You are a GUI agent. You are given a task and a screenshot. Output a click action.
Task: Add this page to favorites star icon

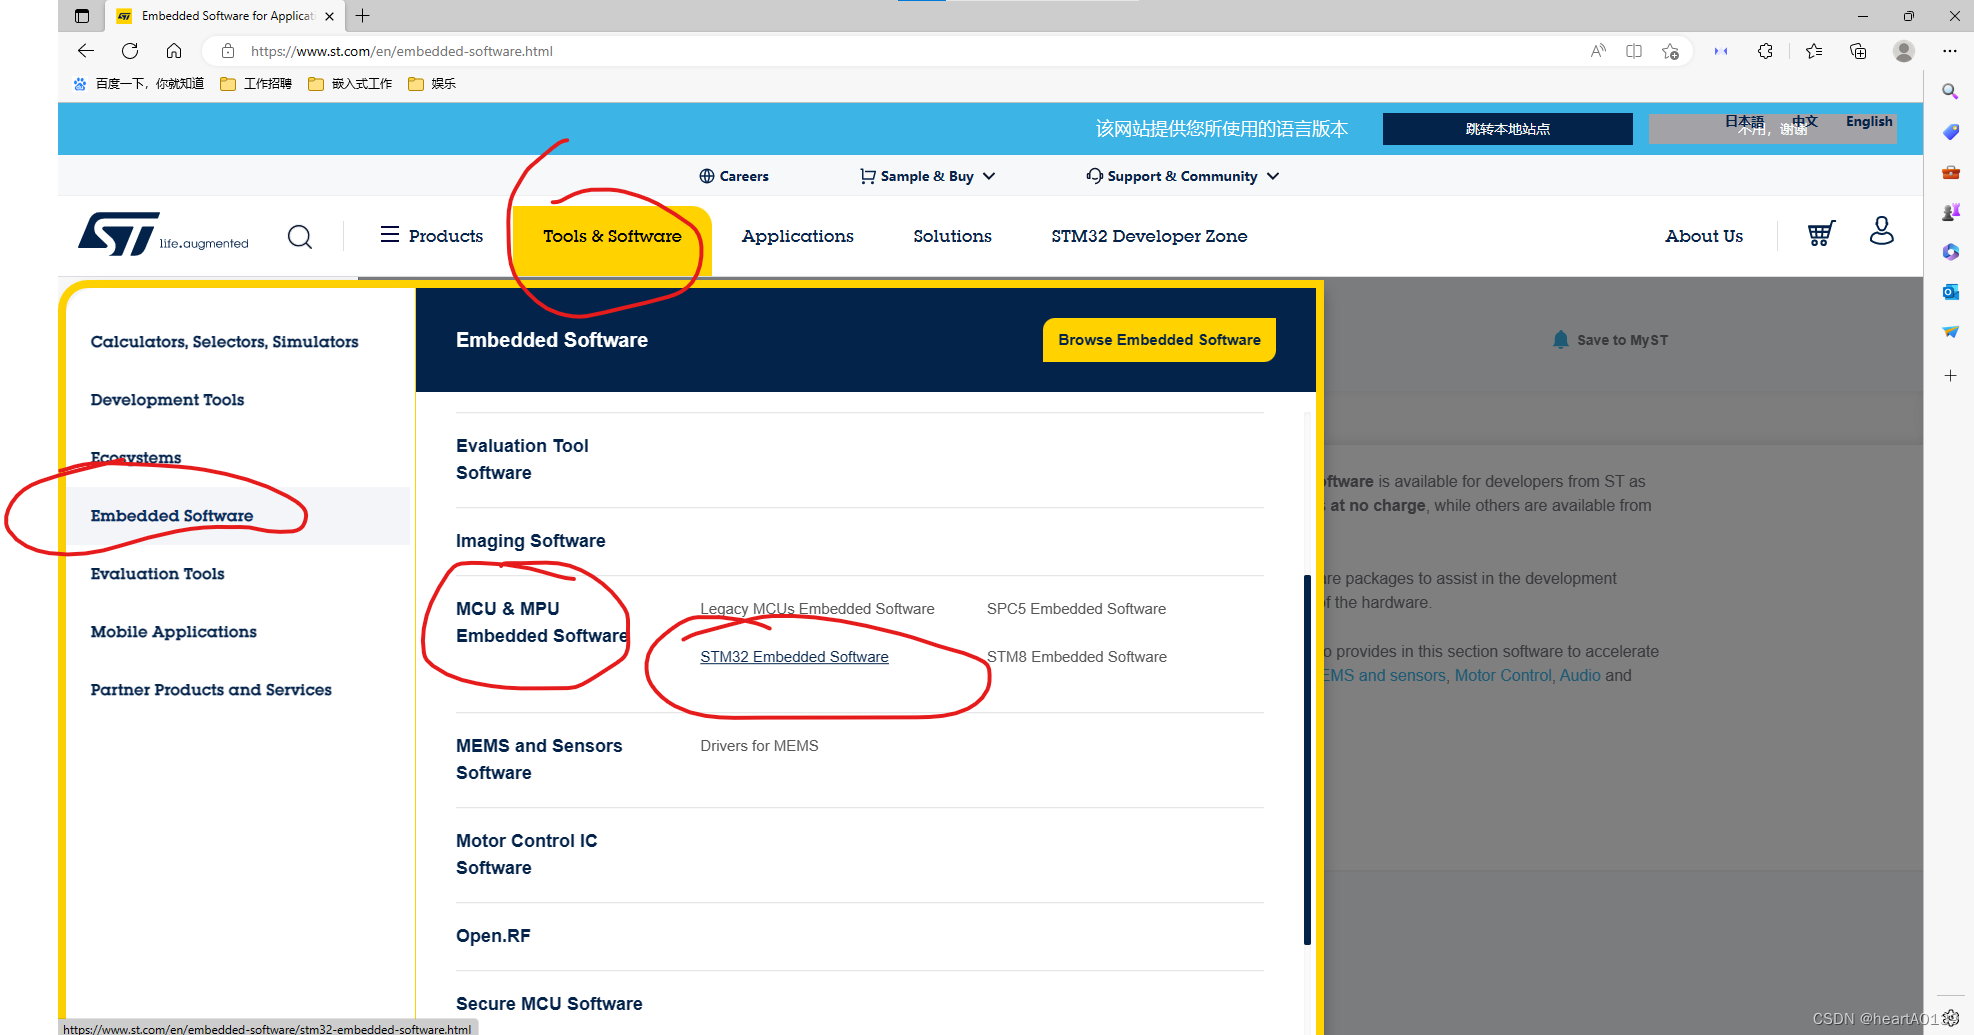coord(1670,51)
